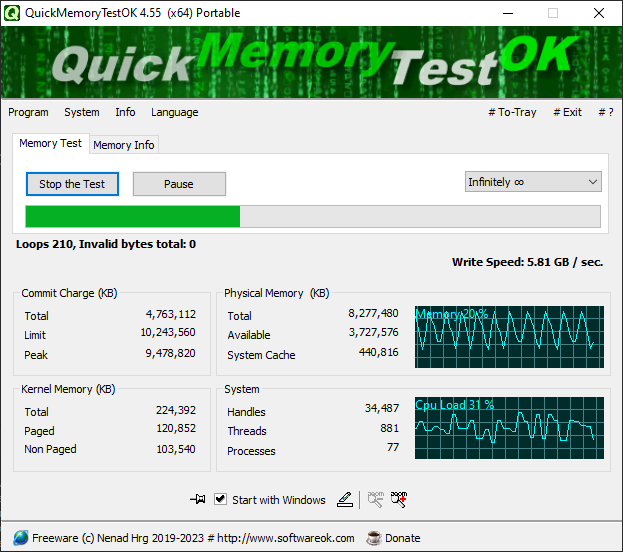Click the # Exit menu item
The image size is (623, 552).
click(567, 112)
